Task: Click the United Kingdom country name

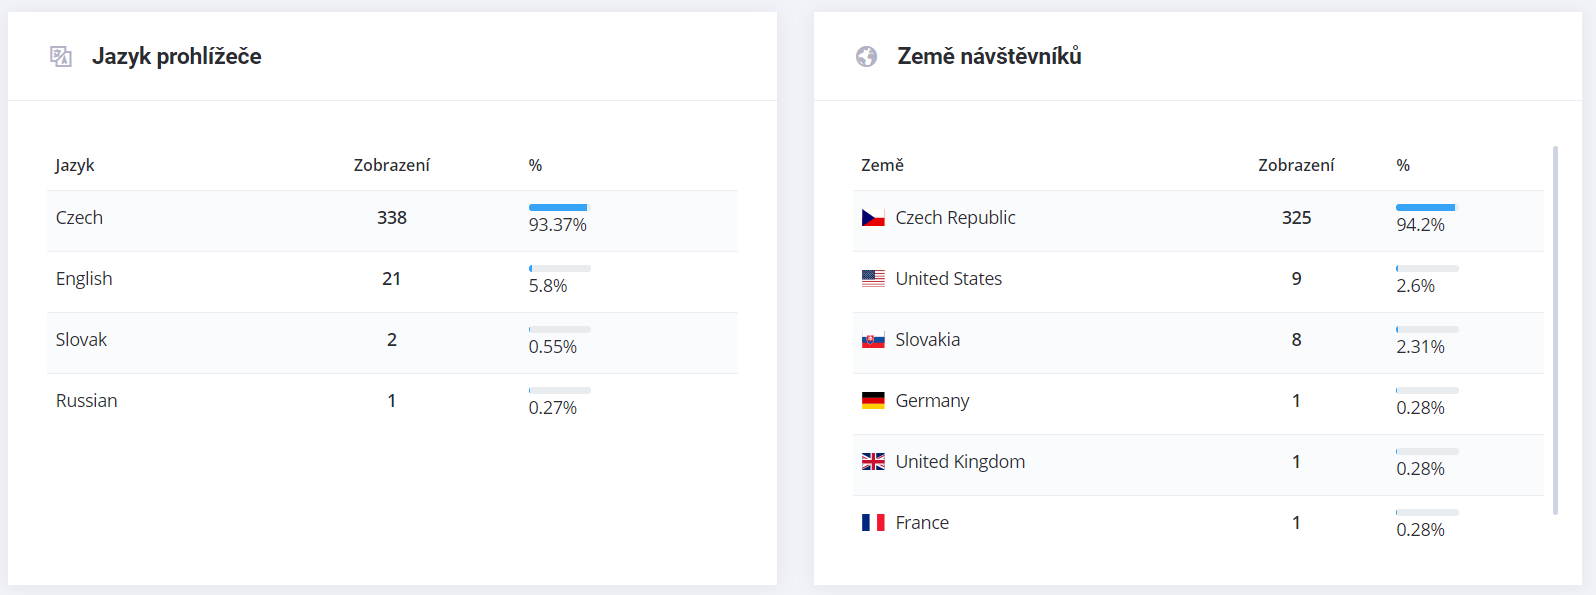Action: [x=960, y=462]
